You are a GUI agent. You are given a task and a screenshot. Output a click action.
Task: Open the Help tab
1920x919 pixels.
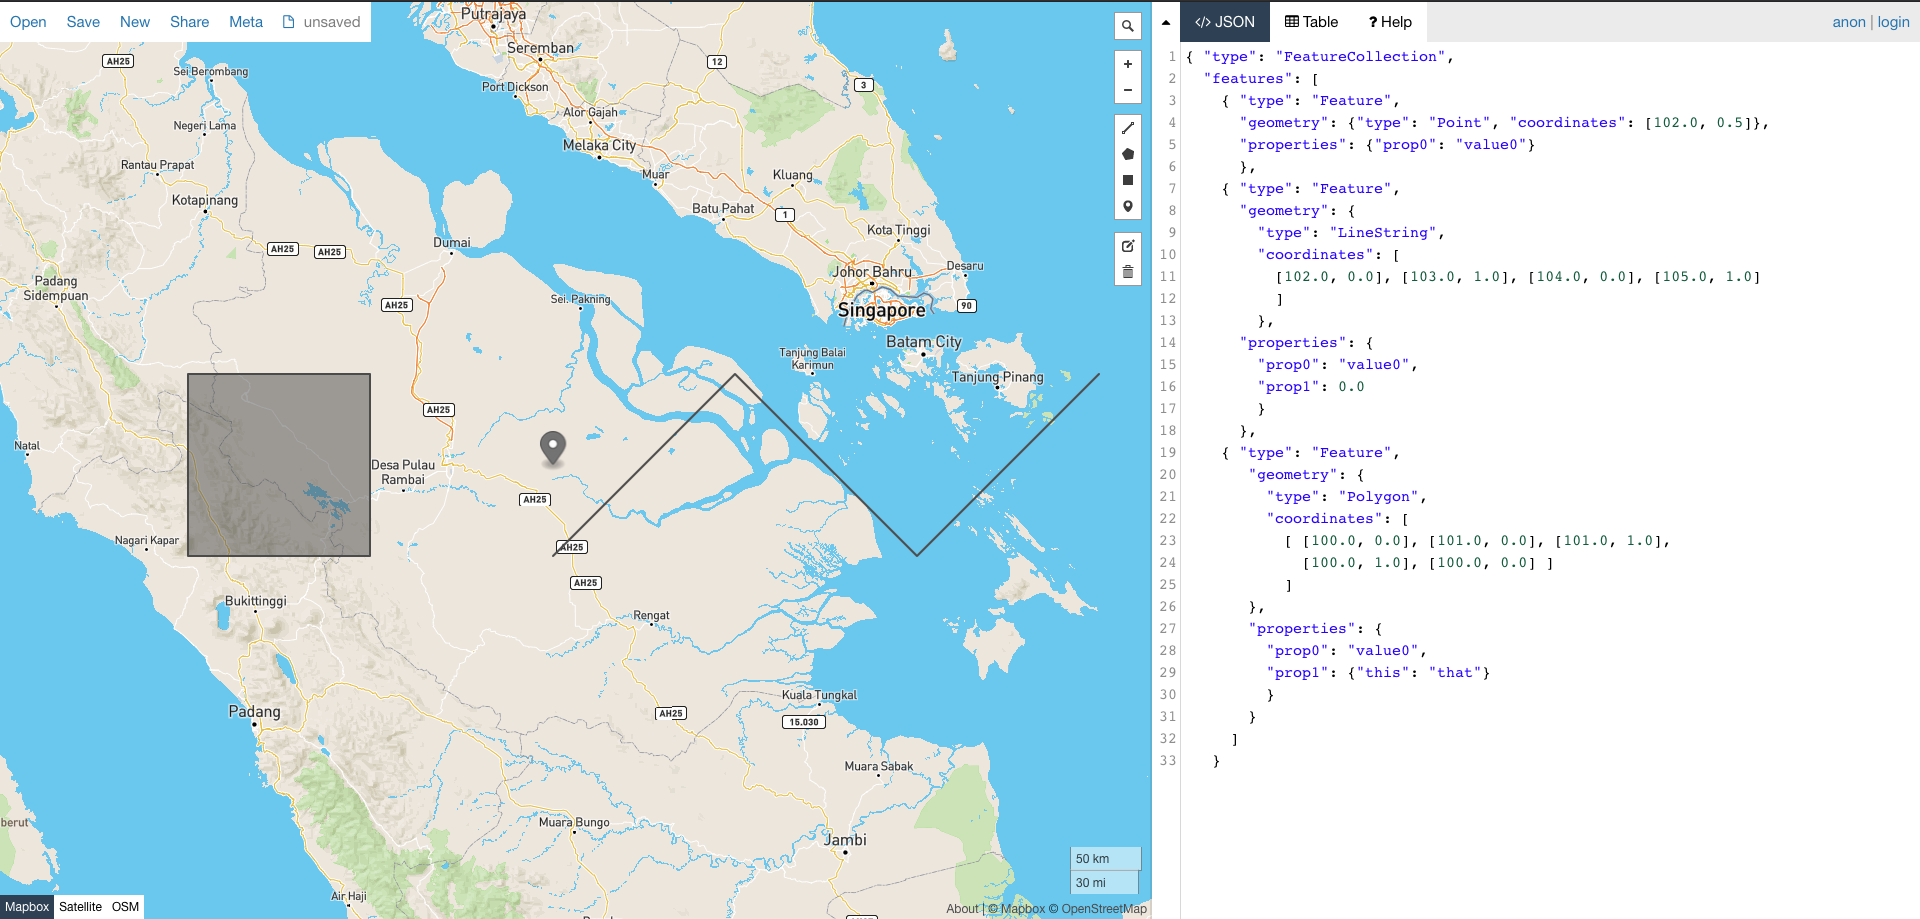coord(1390,21)
